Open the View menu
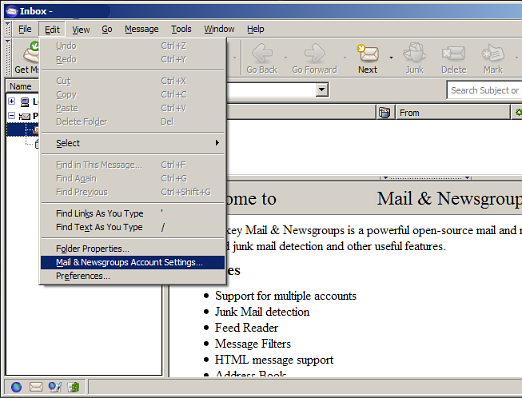This screenshot has height=398, width=522. (x=81, y=29)
